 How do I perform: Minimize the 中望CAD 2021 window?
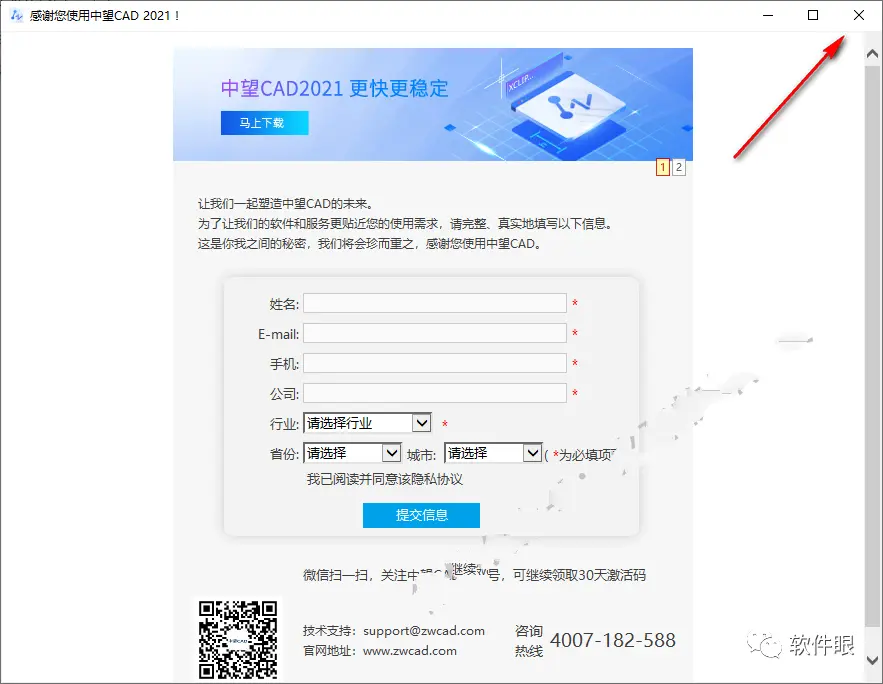pyautogui.click(x=768, y=15)
